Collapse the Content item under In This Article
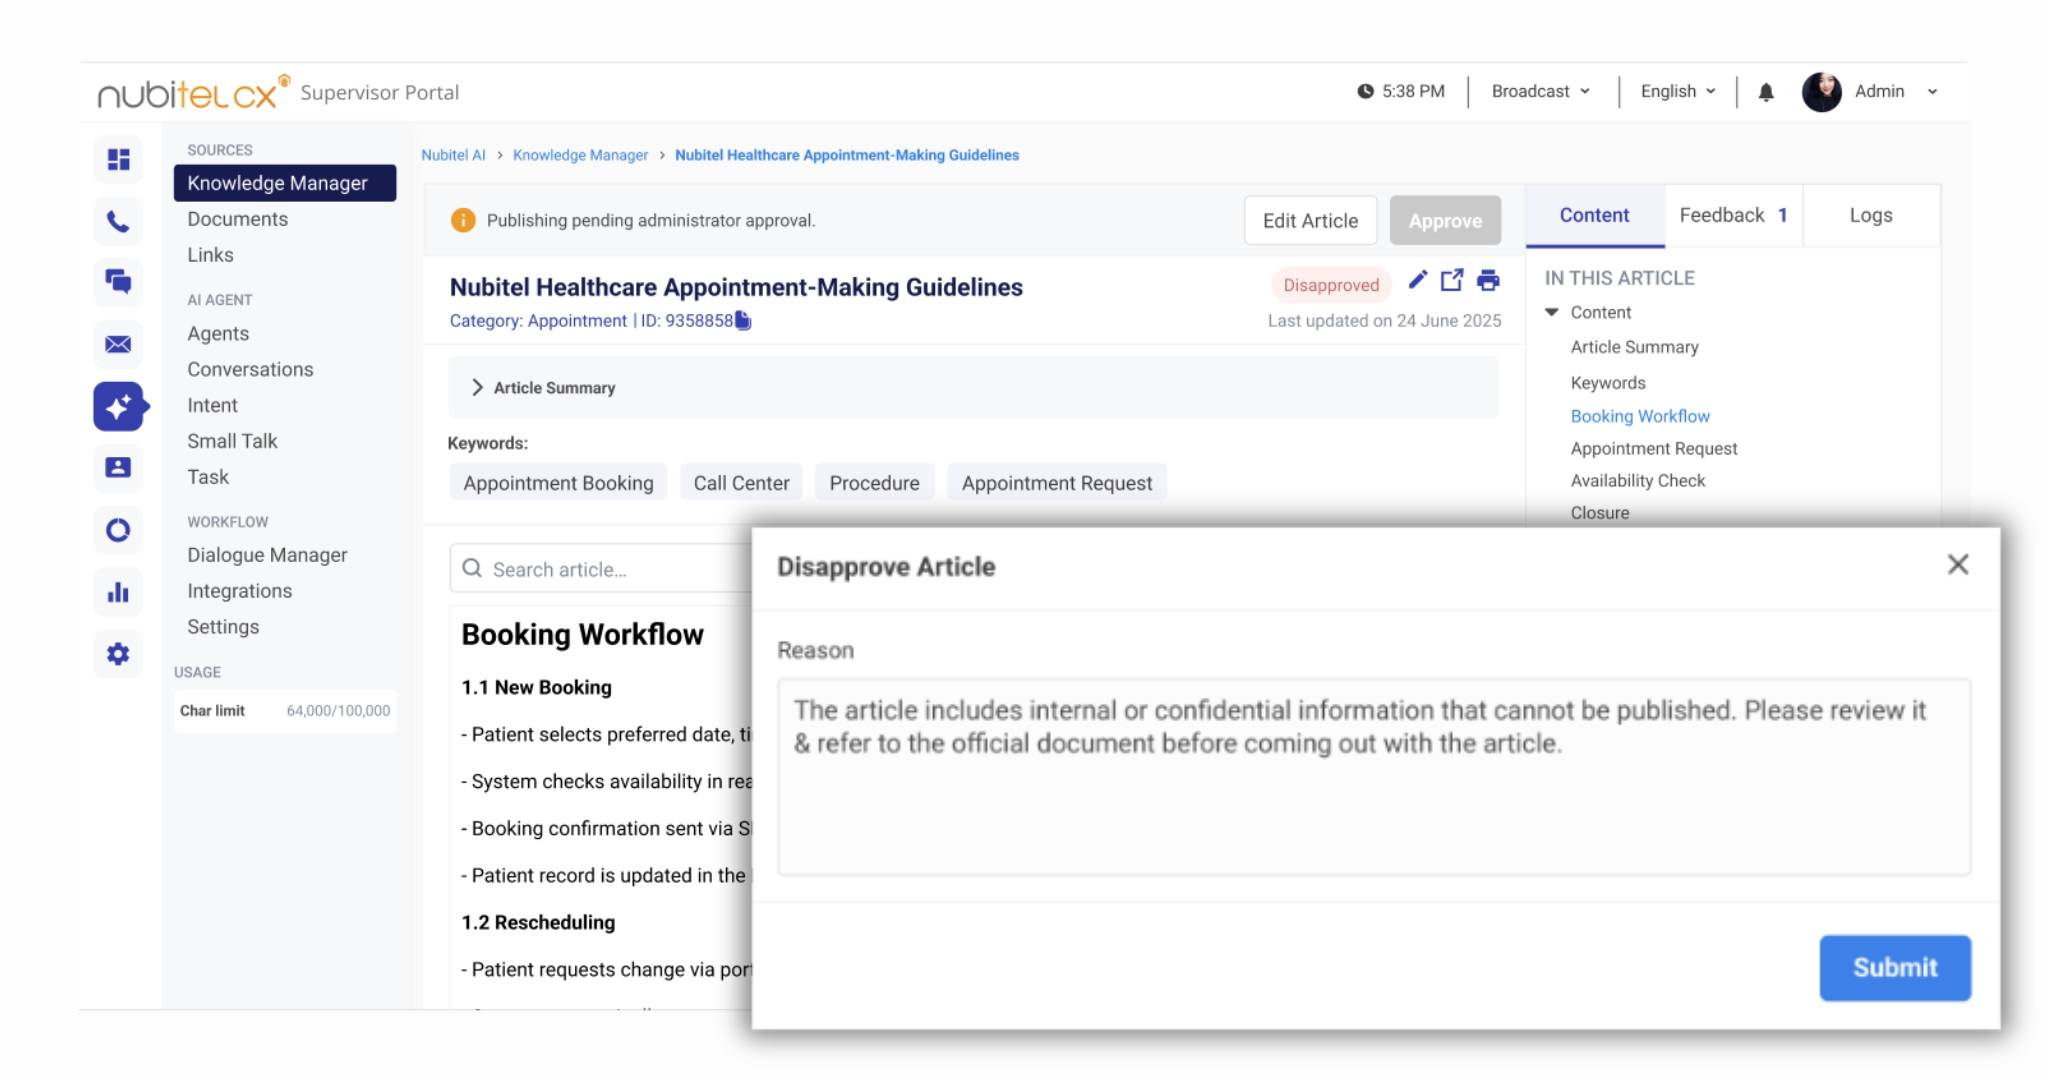The width and height of the screenshot is (2048, 1074). pyautogui.click(x=1553, y=312)
